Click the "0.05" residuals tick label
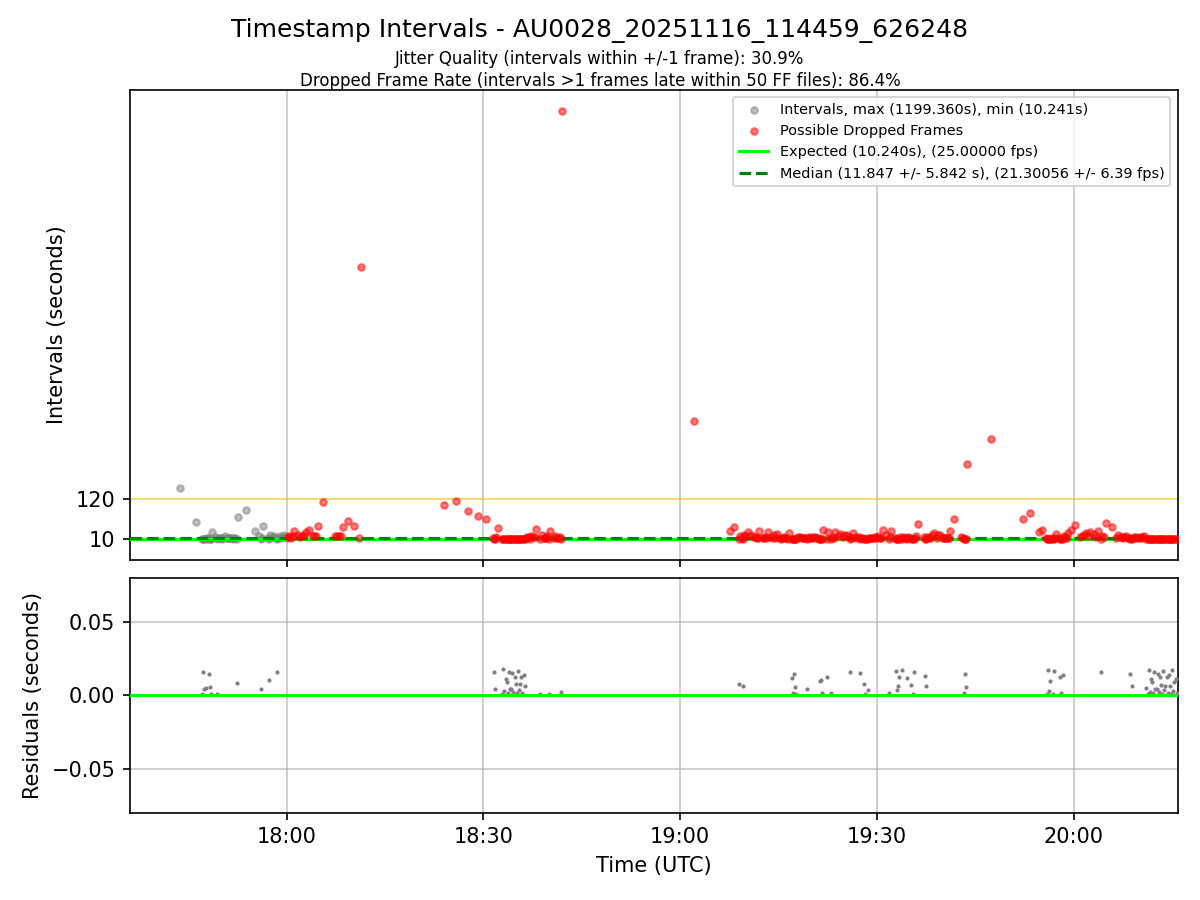The image size is (1200, 900). pyautogui.click(x=93, y=622)
